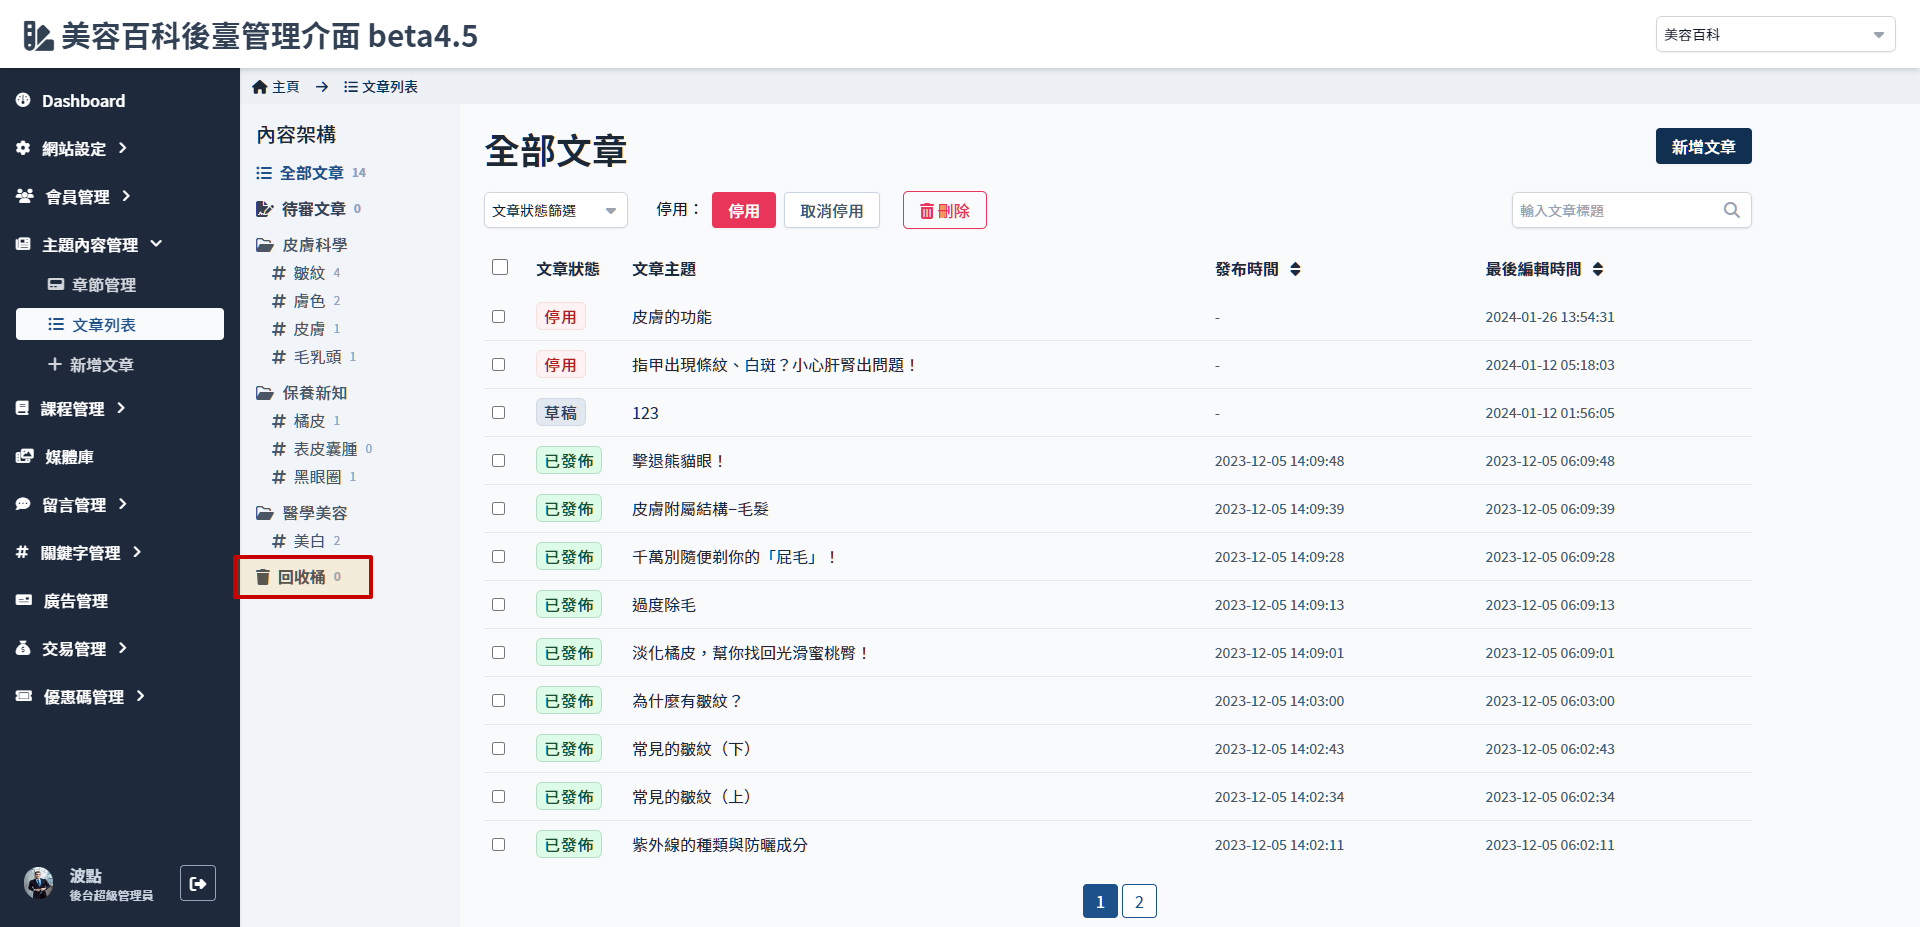The height and width of the screenshot is (927, 1920).
Task: Check the box for 常見的皺紋（下）
Action: click(x=498, y=748)
